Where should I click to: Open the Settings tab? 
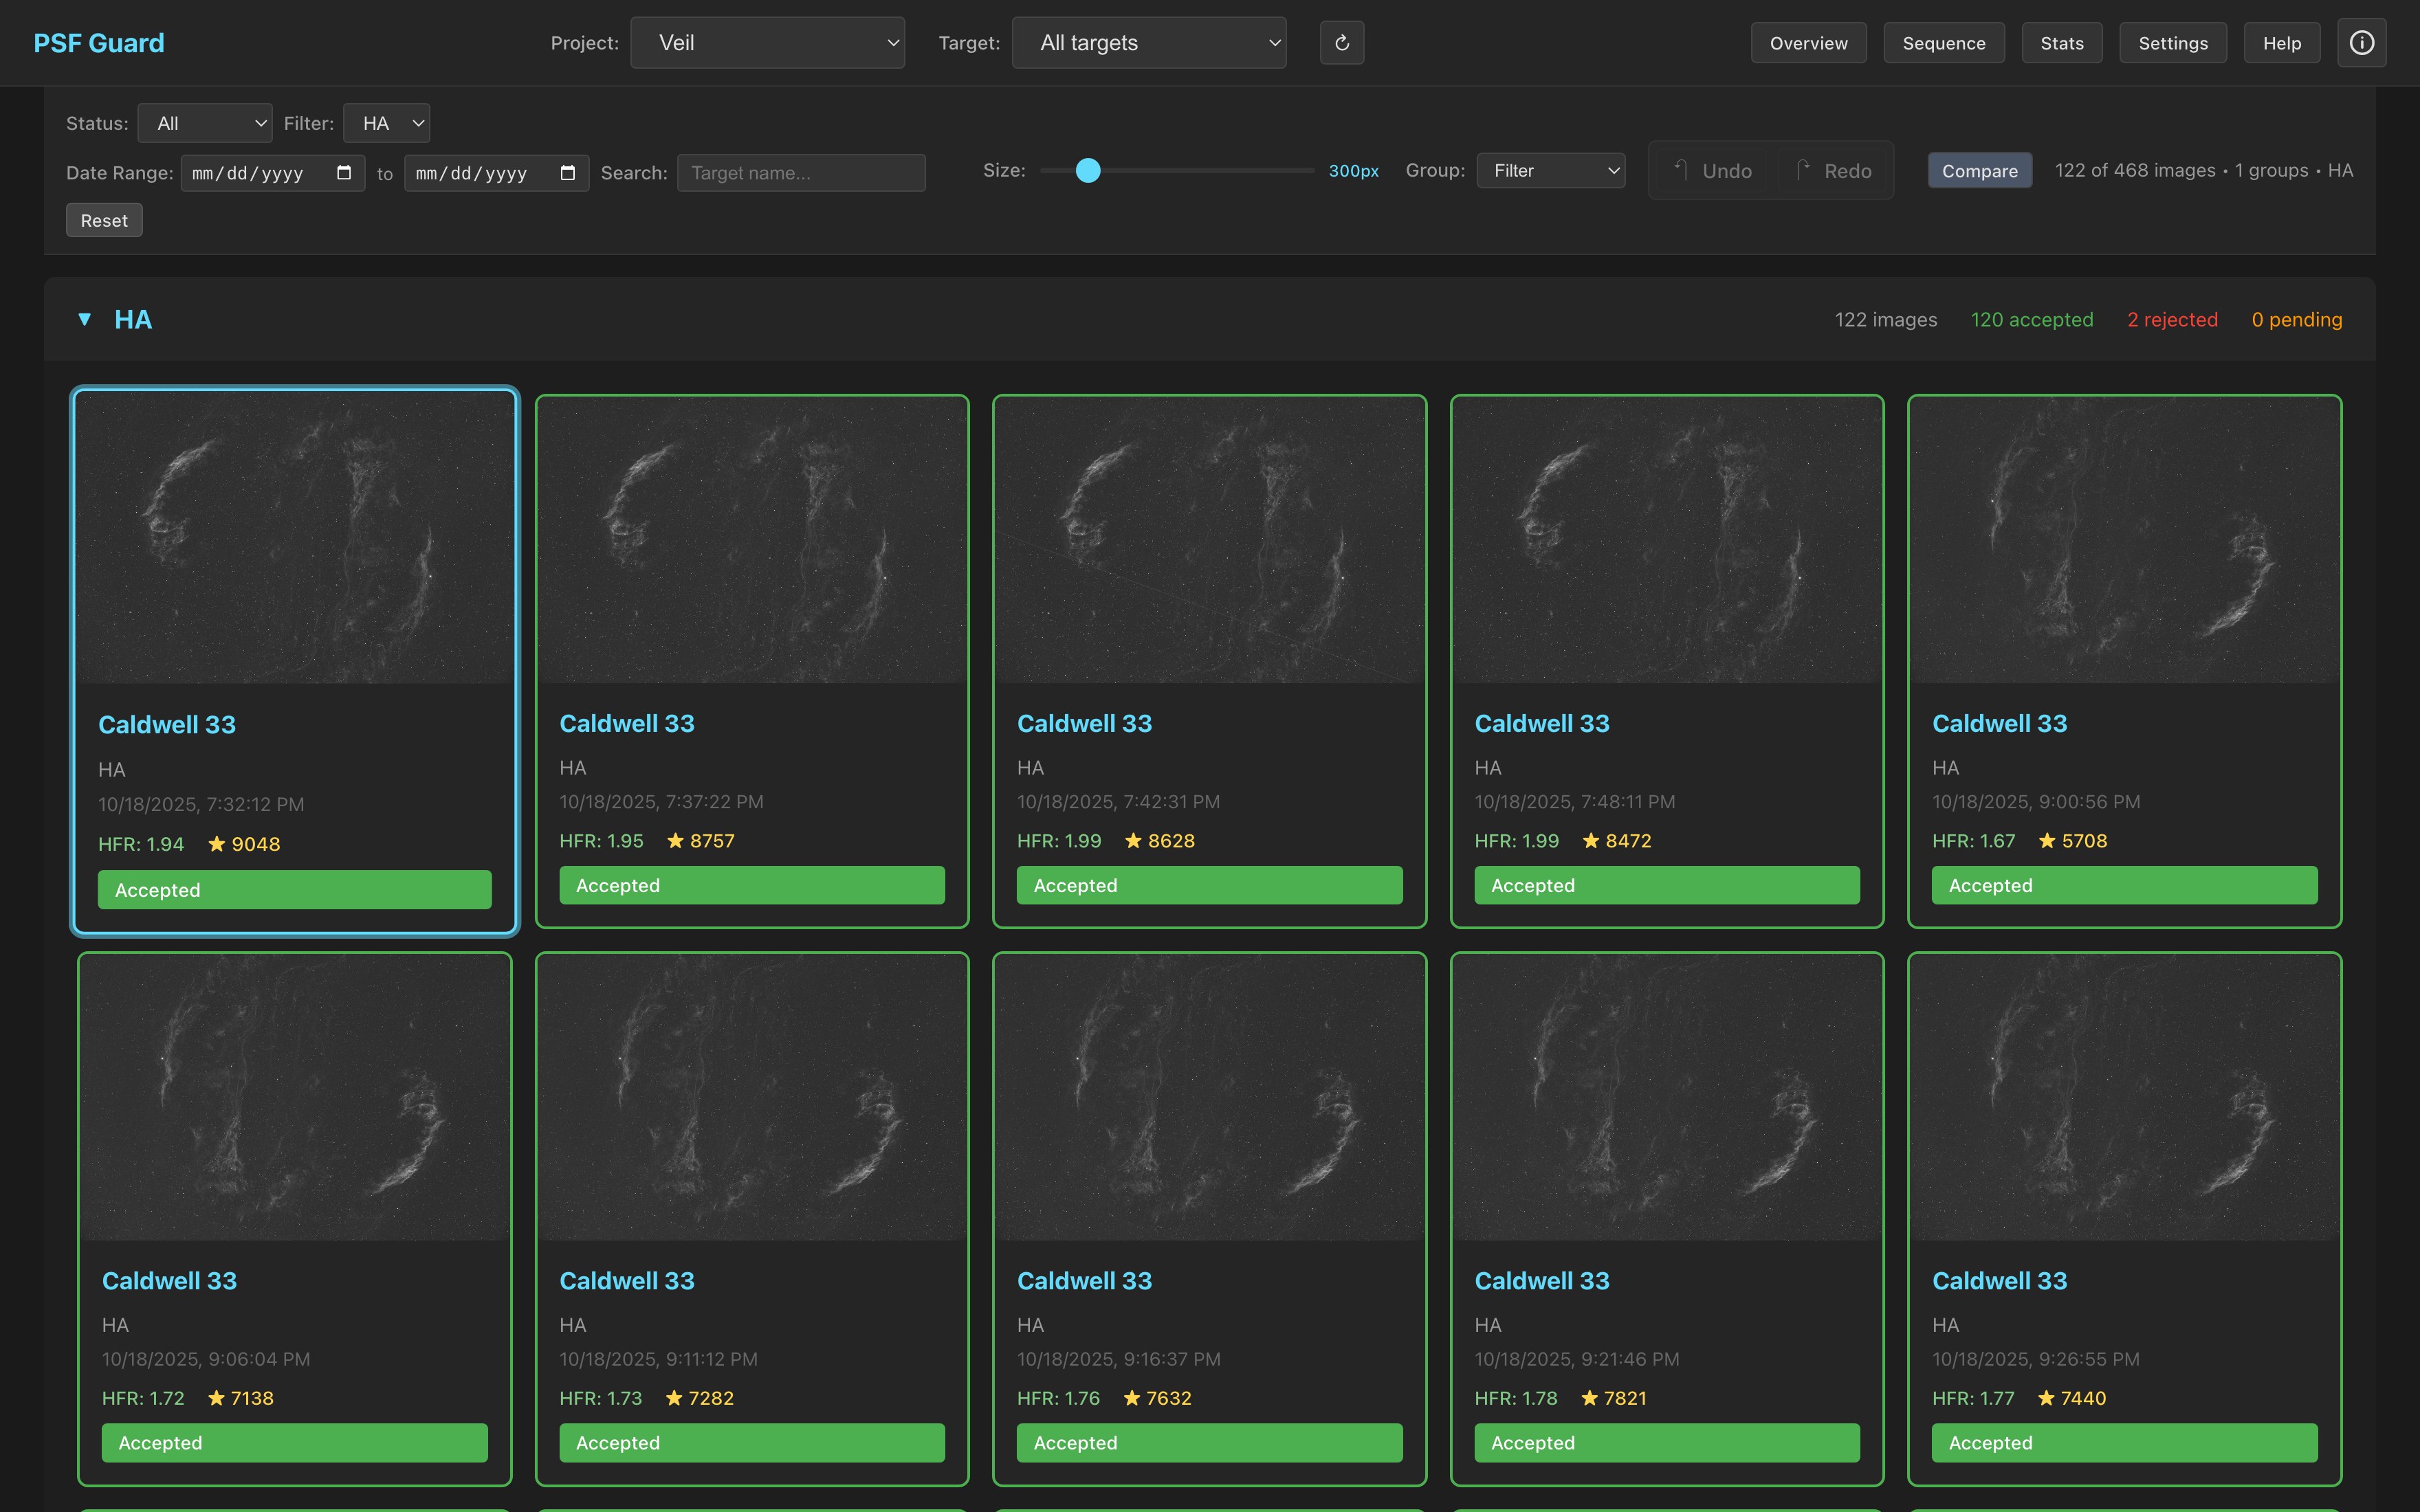tap(2173, 43)
